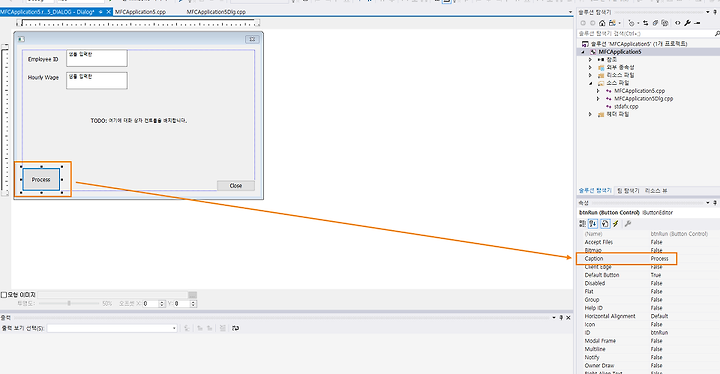Image resolution: width=720 pixels, height=374 pixels.
Task: Click the Alphabetical sort icon in Properties
Action: [593, 224]
